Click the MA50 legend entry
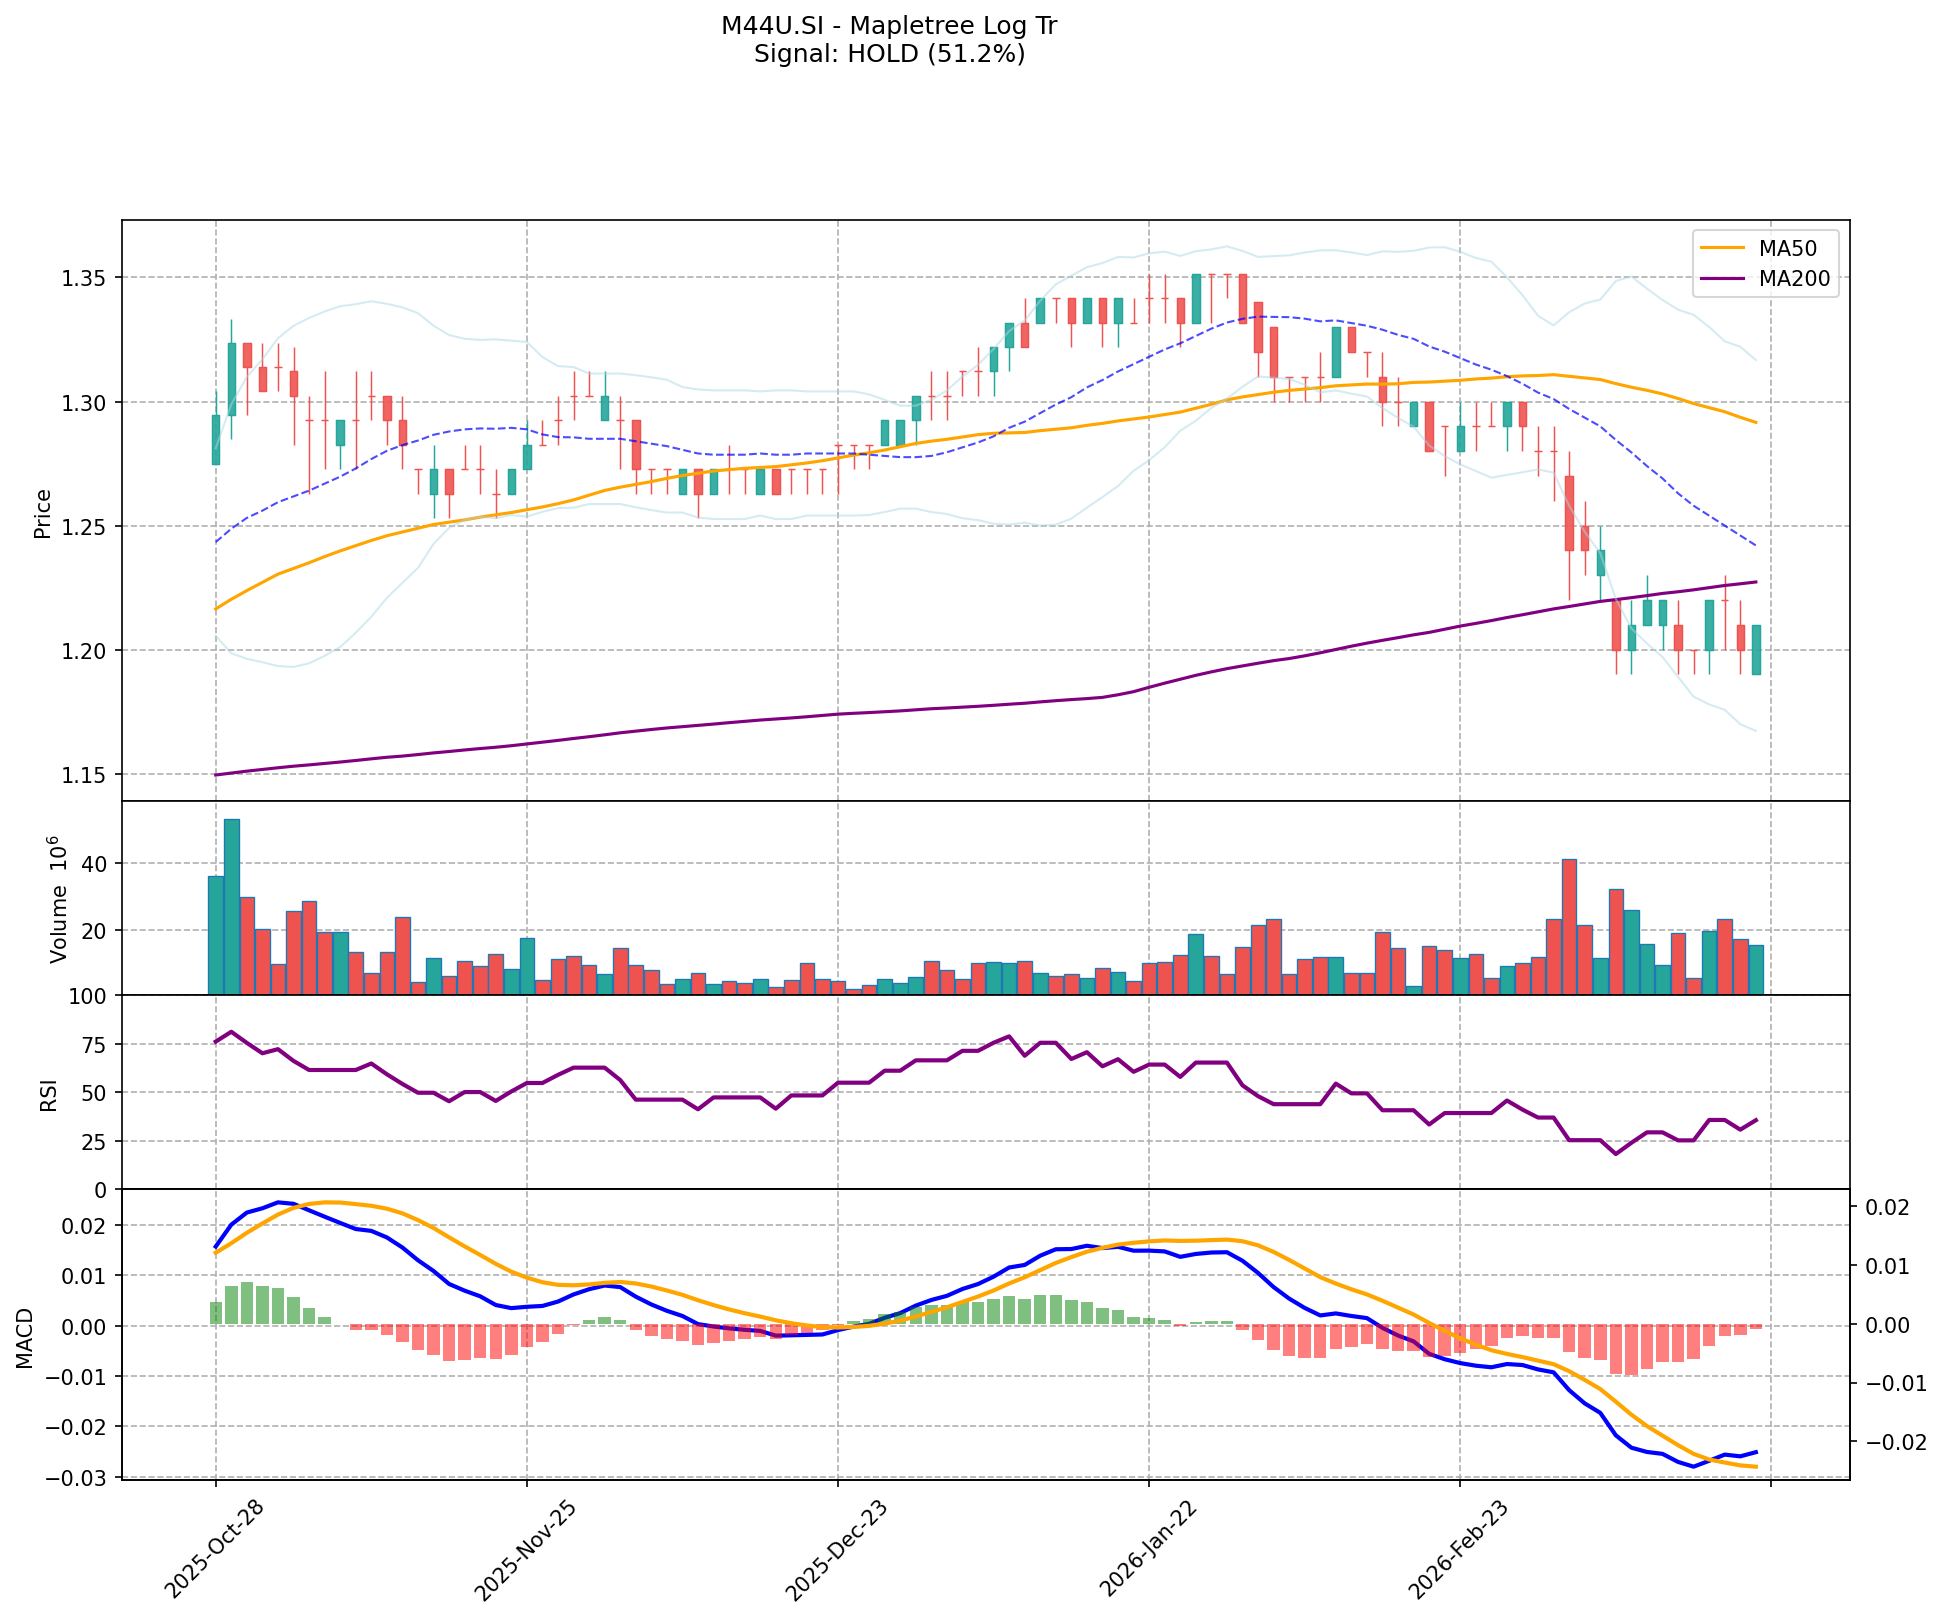The width and height of the screenshot is (1943, 1619). coord(1786,247)
